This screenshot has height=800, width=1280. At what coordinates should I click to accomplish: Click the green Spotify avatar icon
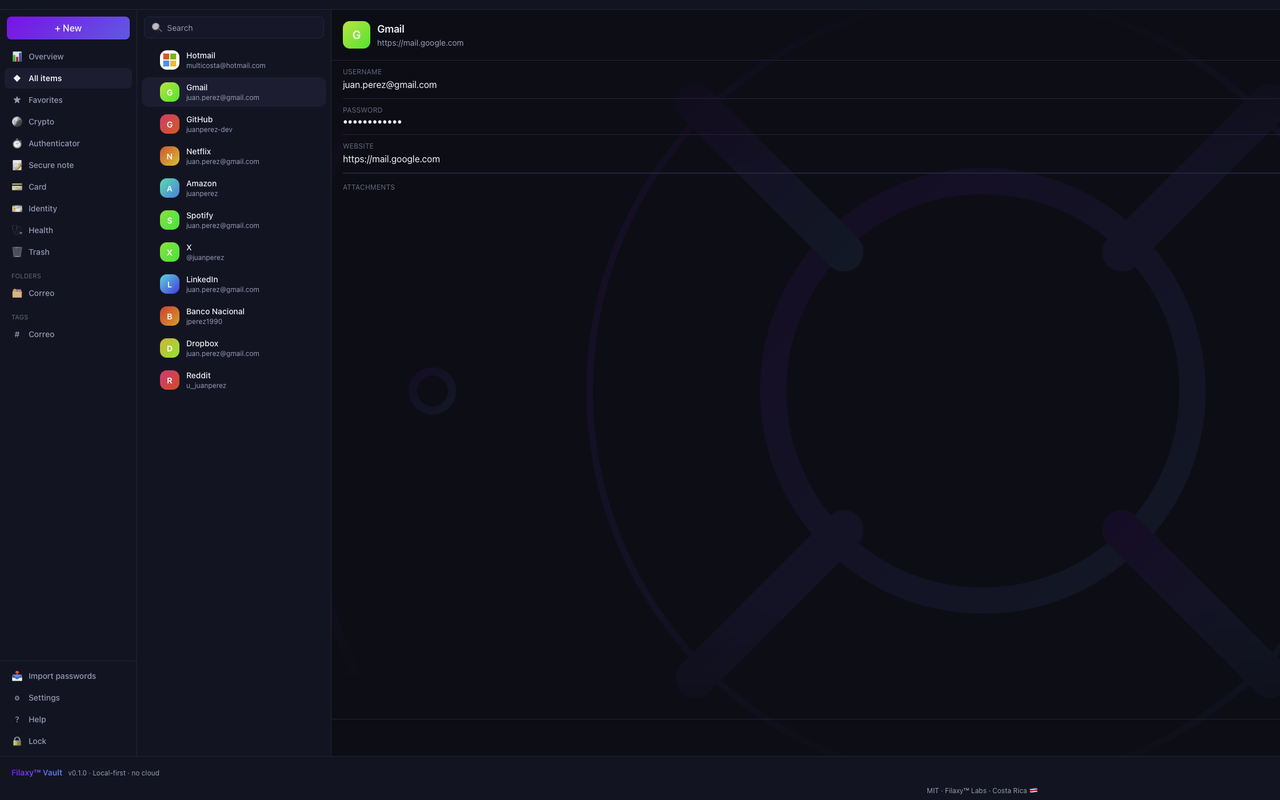[170, 220]
